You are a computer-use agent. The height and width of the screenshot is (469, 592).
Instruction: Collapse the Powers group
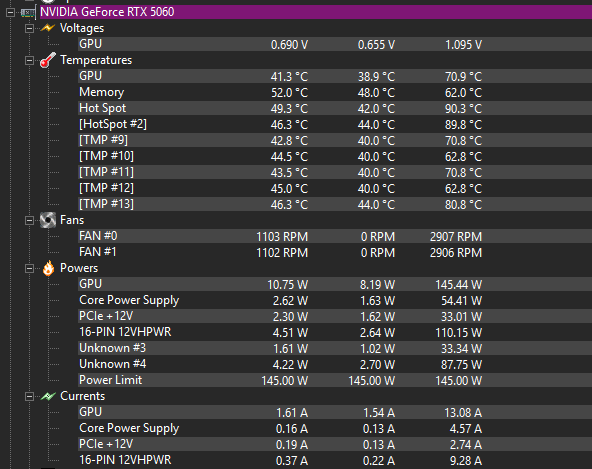click(29, 268)
